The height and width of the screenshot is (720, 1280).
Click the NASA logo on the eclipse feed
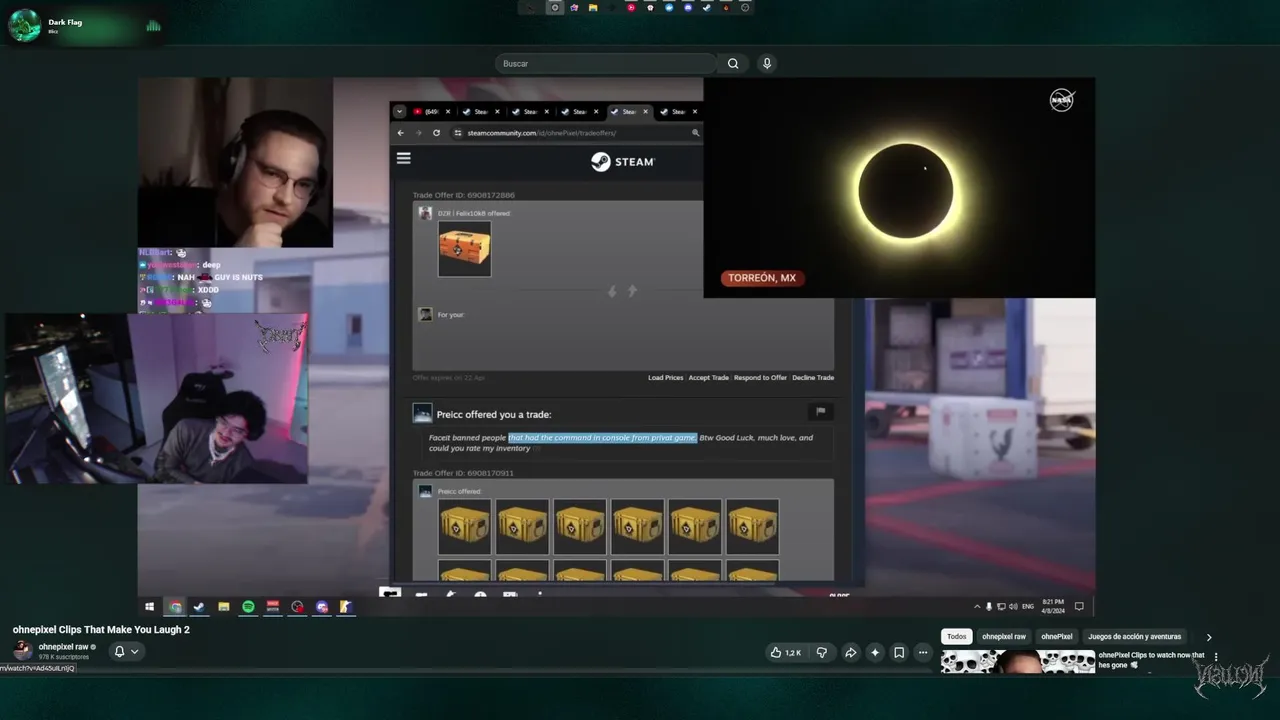pos(1062,100)
